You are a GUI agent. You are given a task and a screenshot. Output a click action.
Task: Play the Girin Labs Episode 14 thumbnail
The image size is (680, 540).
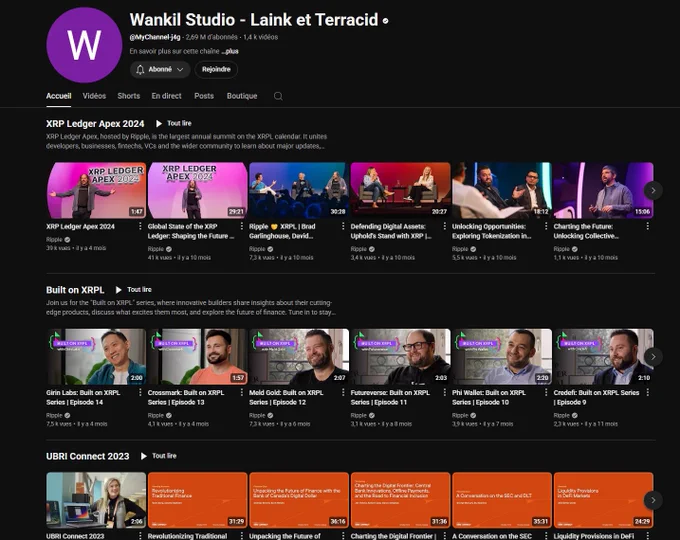click(x=96, y=357)
